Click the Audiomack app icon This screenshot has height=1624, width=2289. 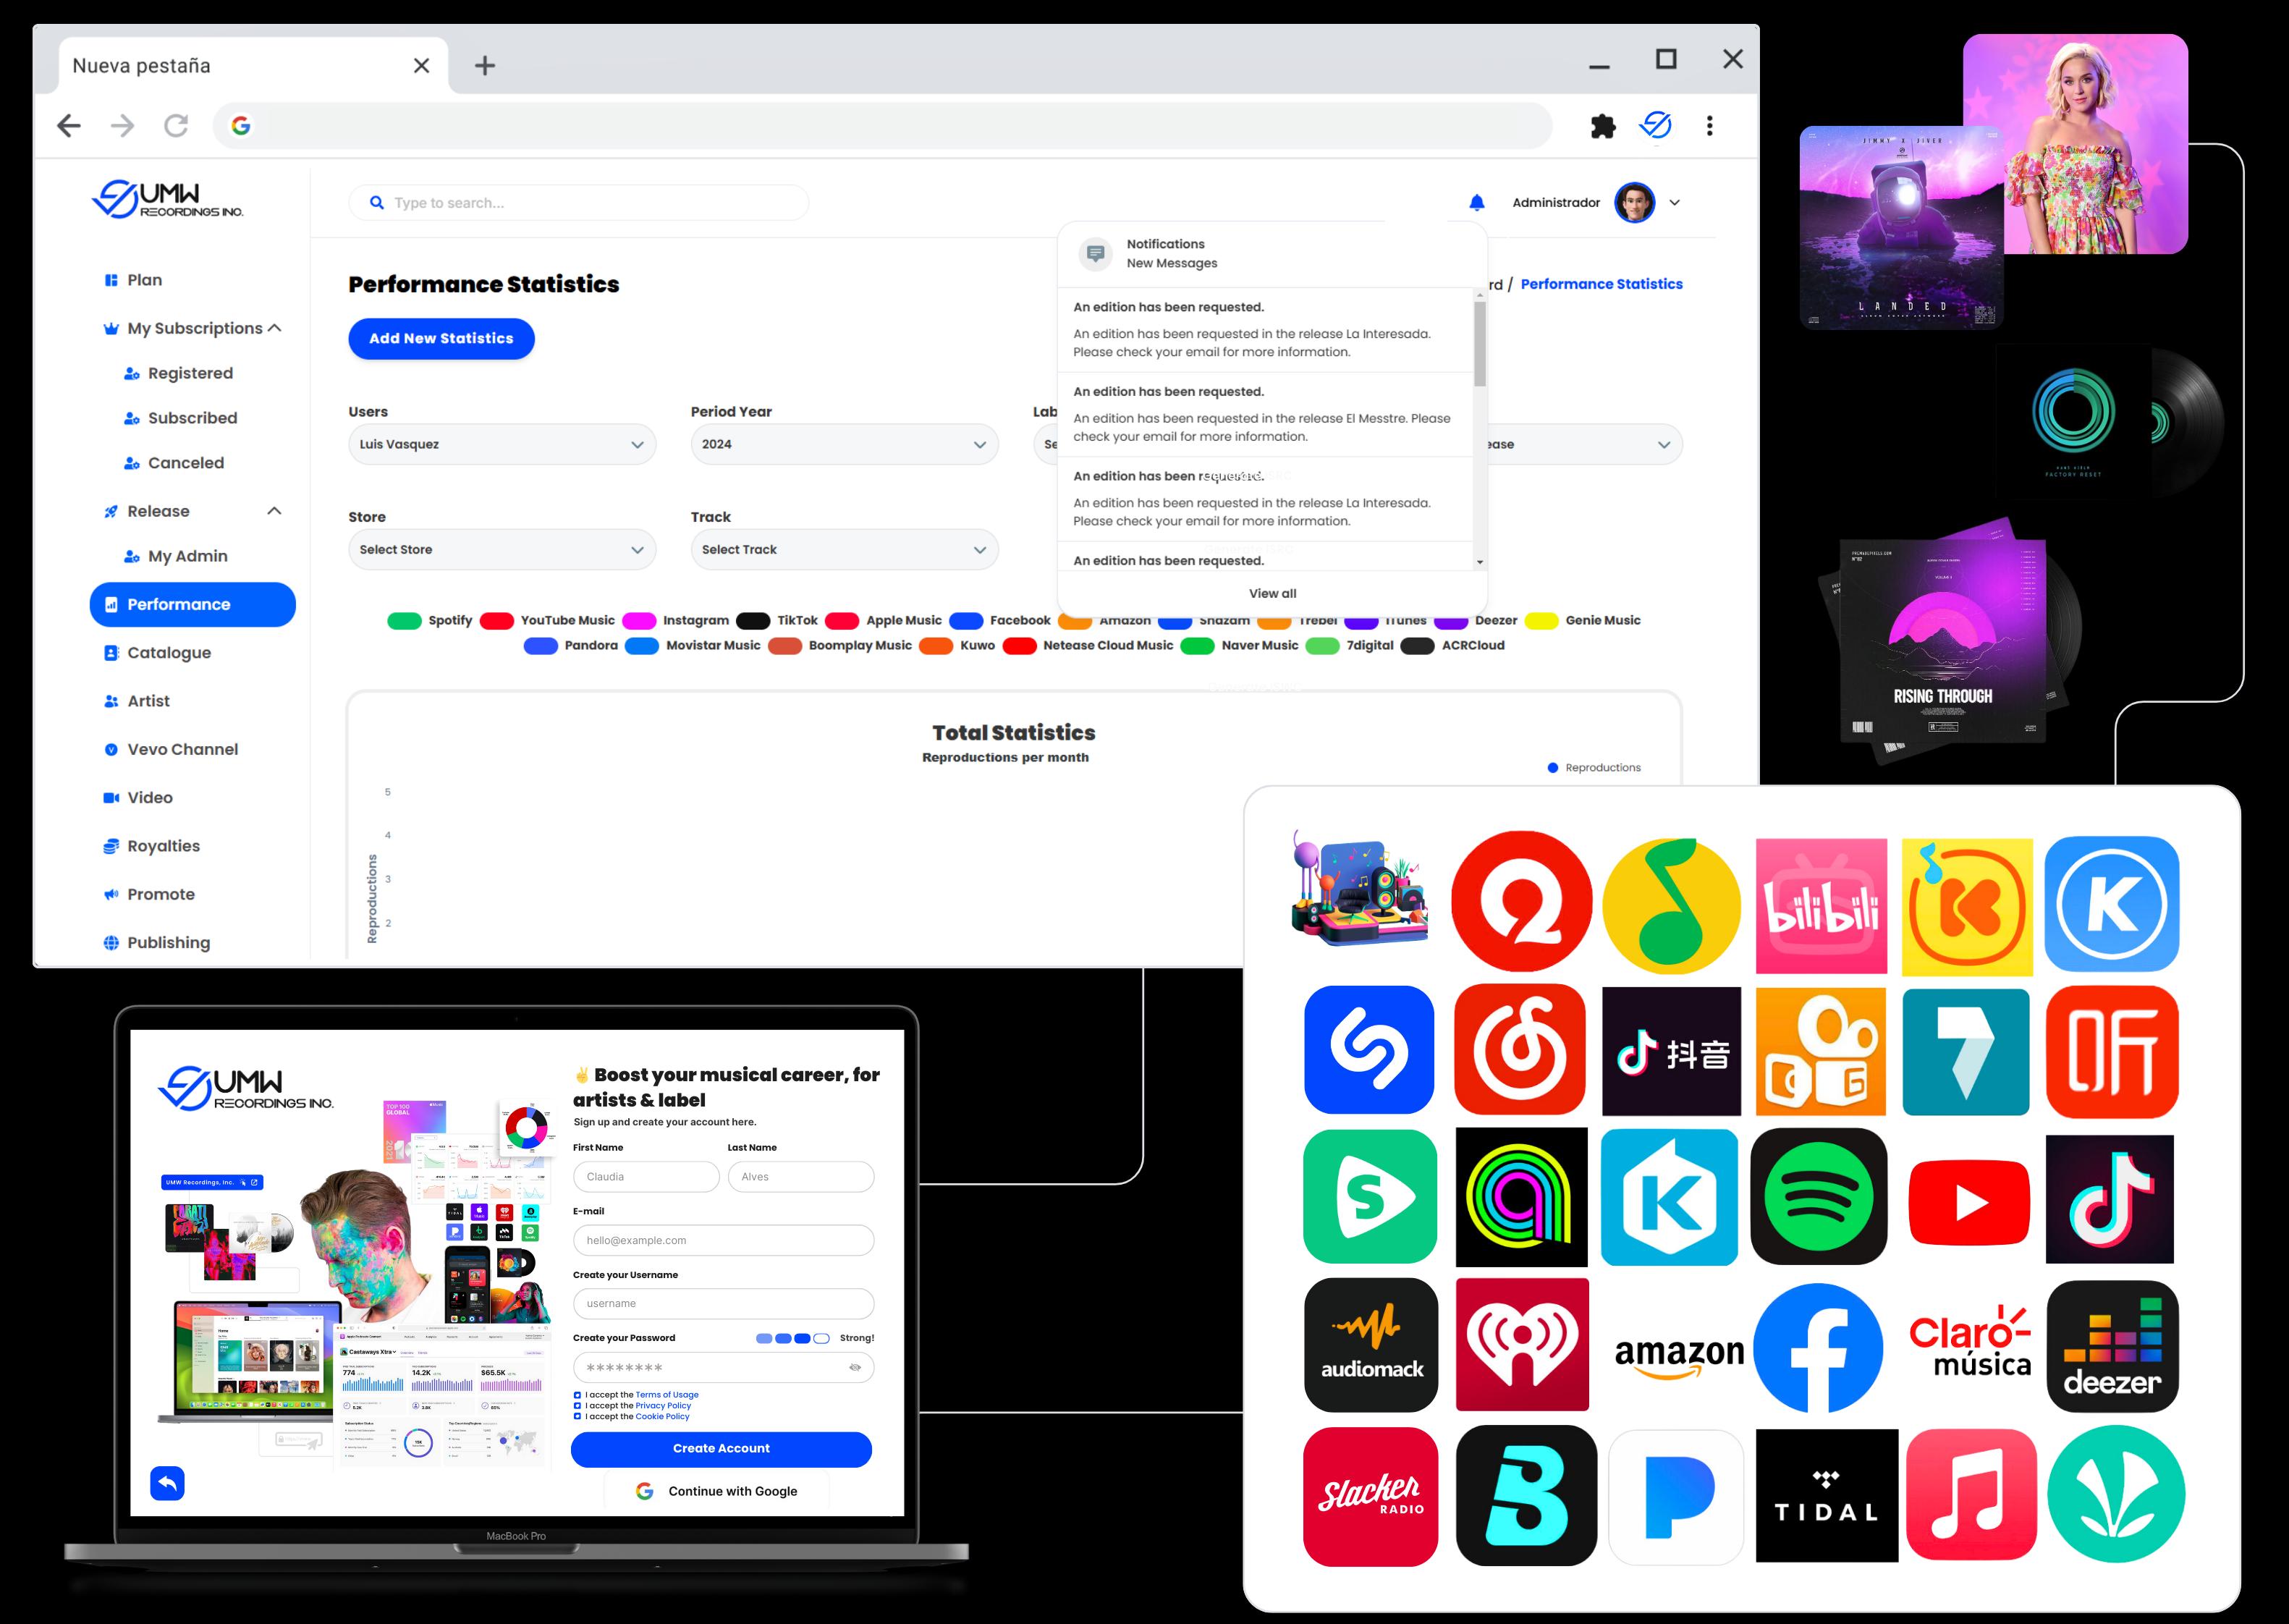pos(1371,1345)
